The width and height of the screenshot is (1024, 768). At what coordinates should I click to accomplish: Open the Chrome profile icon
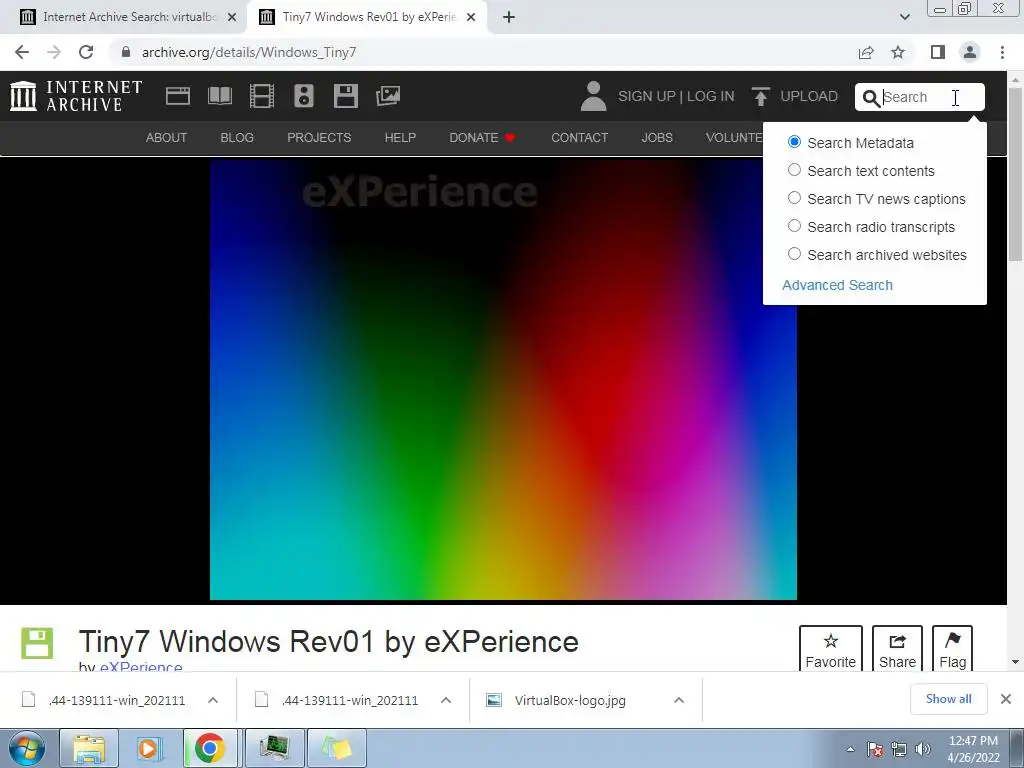point(970,52)
